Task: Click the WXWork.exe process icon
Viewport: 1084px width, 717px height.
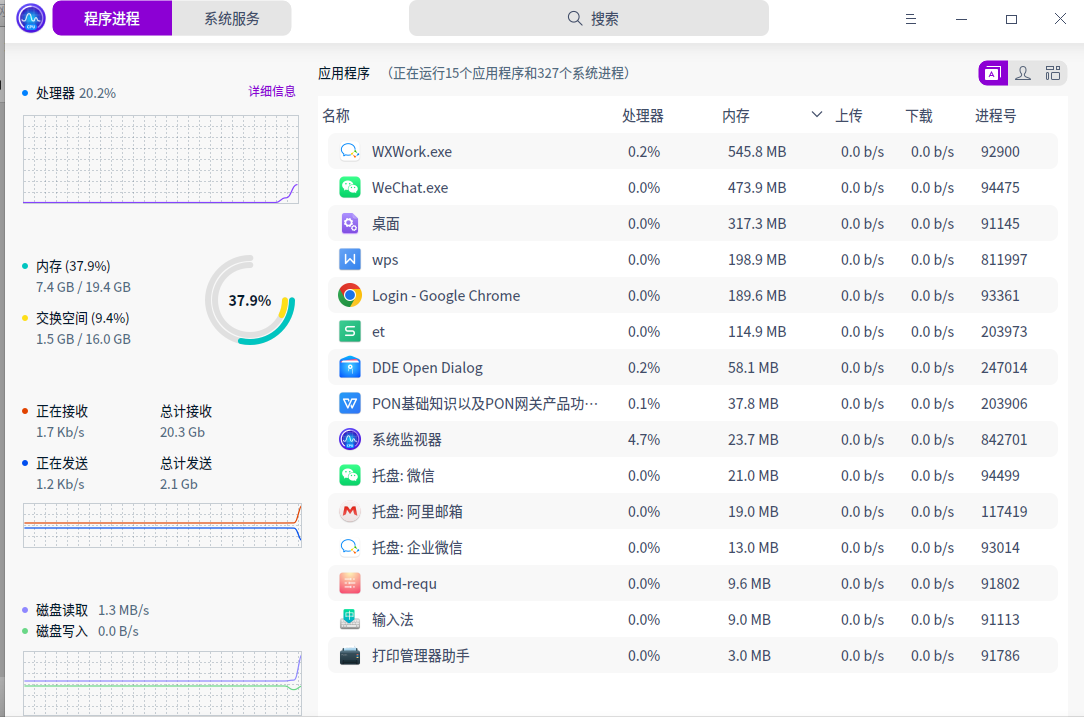Action: pos(350,152)
